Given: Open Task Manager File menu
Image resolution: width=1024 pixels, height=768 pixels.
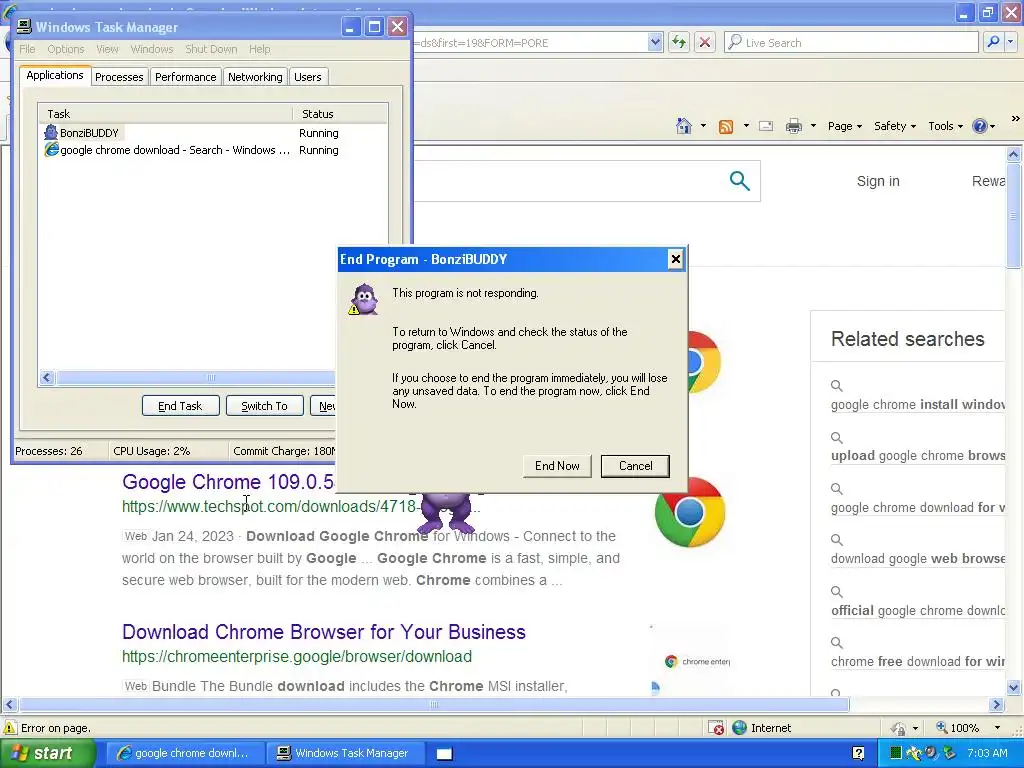Looking at the screenshot, I should pos(27,49).
